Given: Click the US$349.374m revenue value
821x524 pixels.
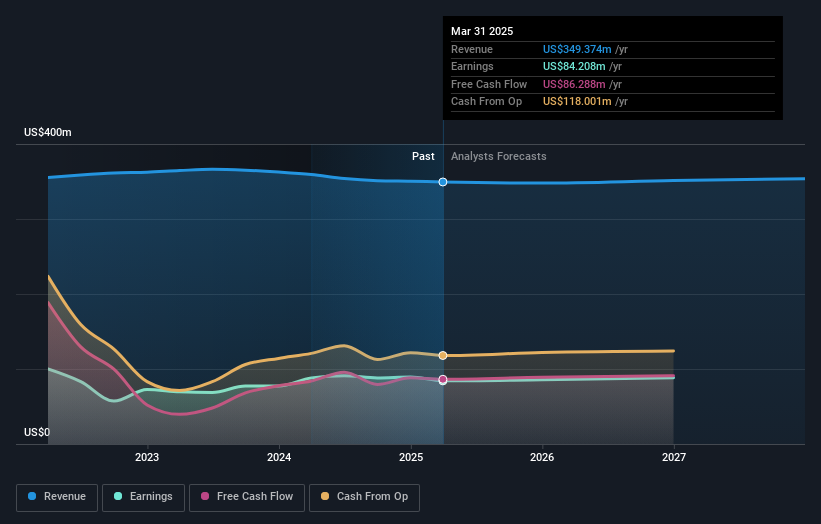Looking at the screenshot, I should [x=577, y=49].
